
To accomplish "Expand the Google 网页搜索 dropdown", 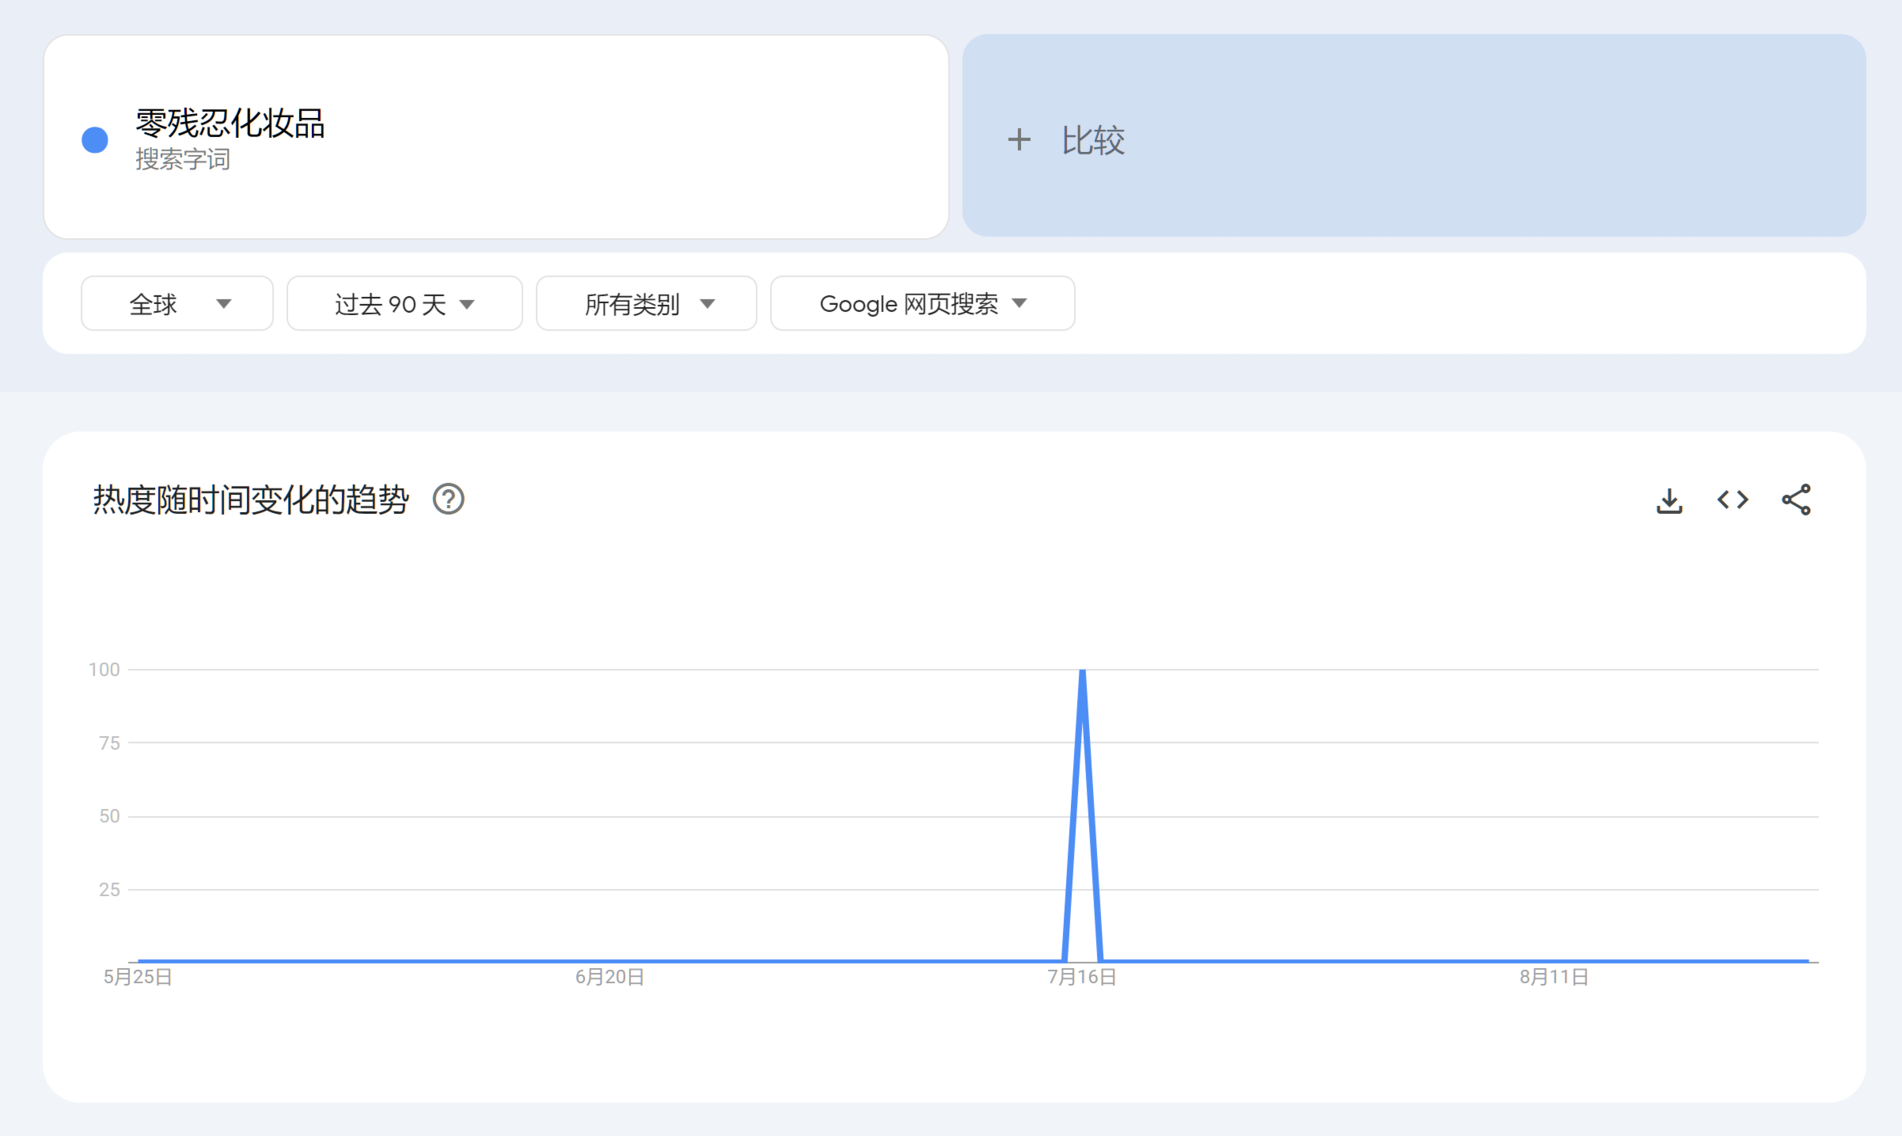I will tap(922, 304).
